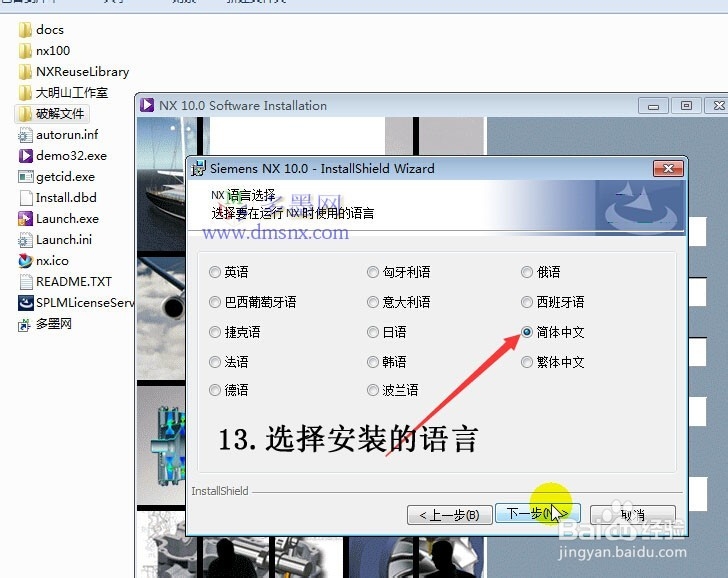Screen dimensions: 728x578
Task: Click the valve cutaway thumbnail in NX installer
Action: tap(161, 445)
